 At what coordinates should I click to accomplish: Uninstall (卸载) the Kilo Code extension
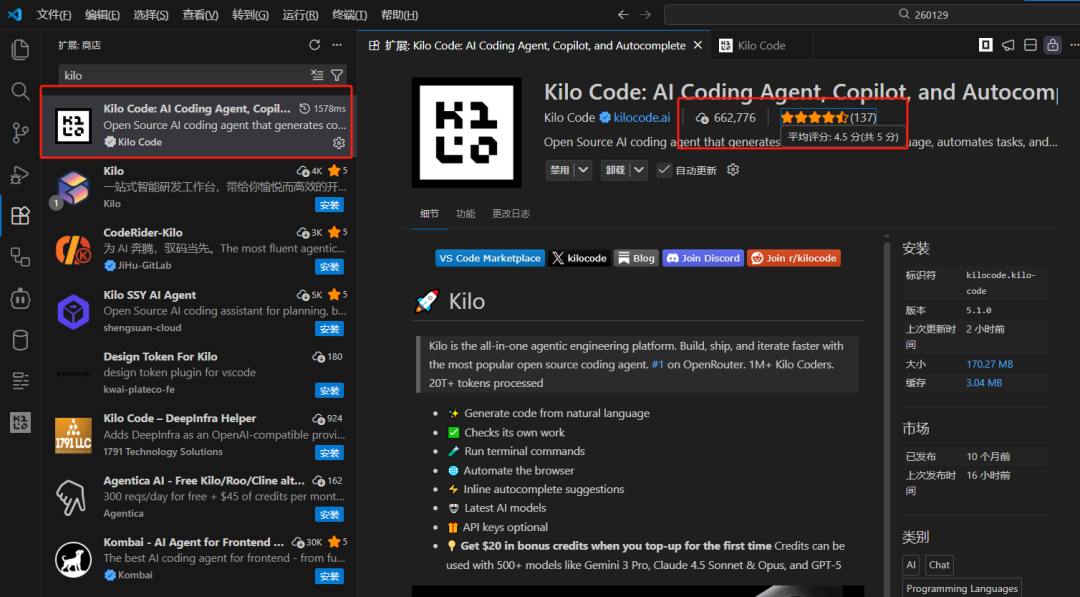(615, 170)
